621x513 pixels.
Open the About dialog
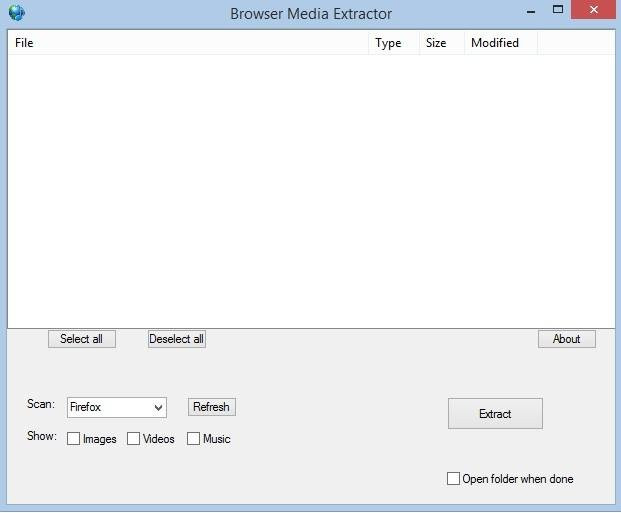click(x=566, y=339)
